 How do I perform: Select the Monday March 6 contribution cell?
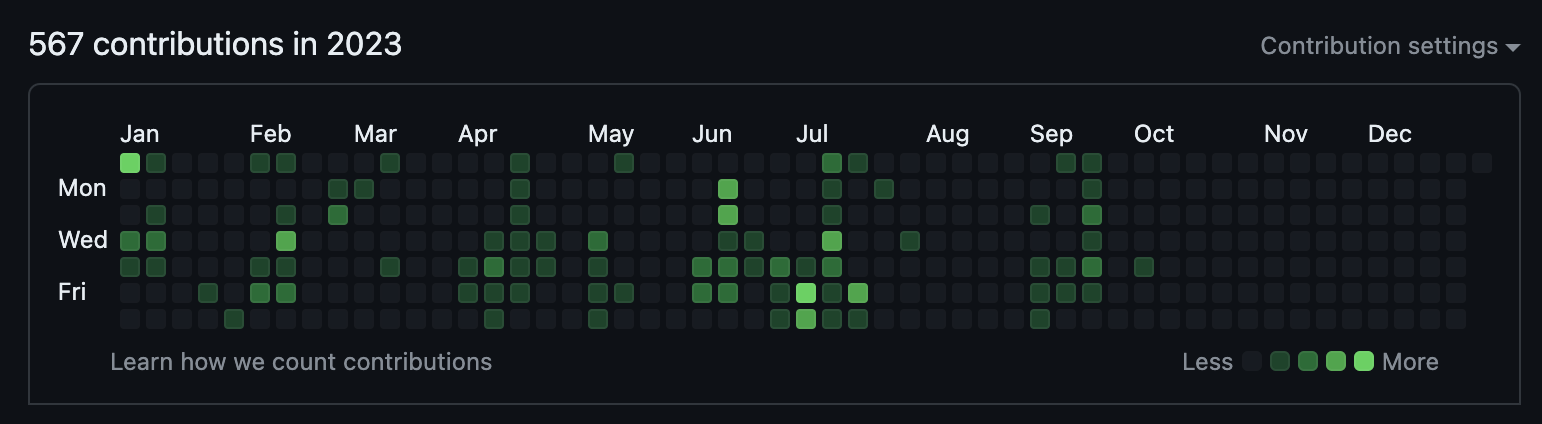(364, 188)
